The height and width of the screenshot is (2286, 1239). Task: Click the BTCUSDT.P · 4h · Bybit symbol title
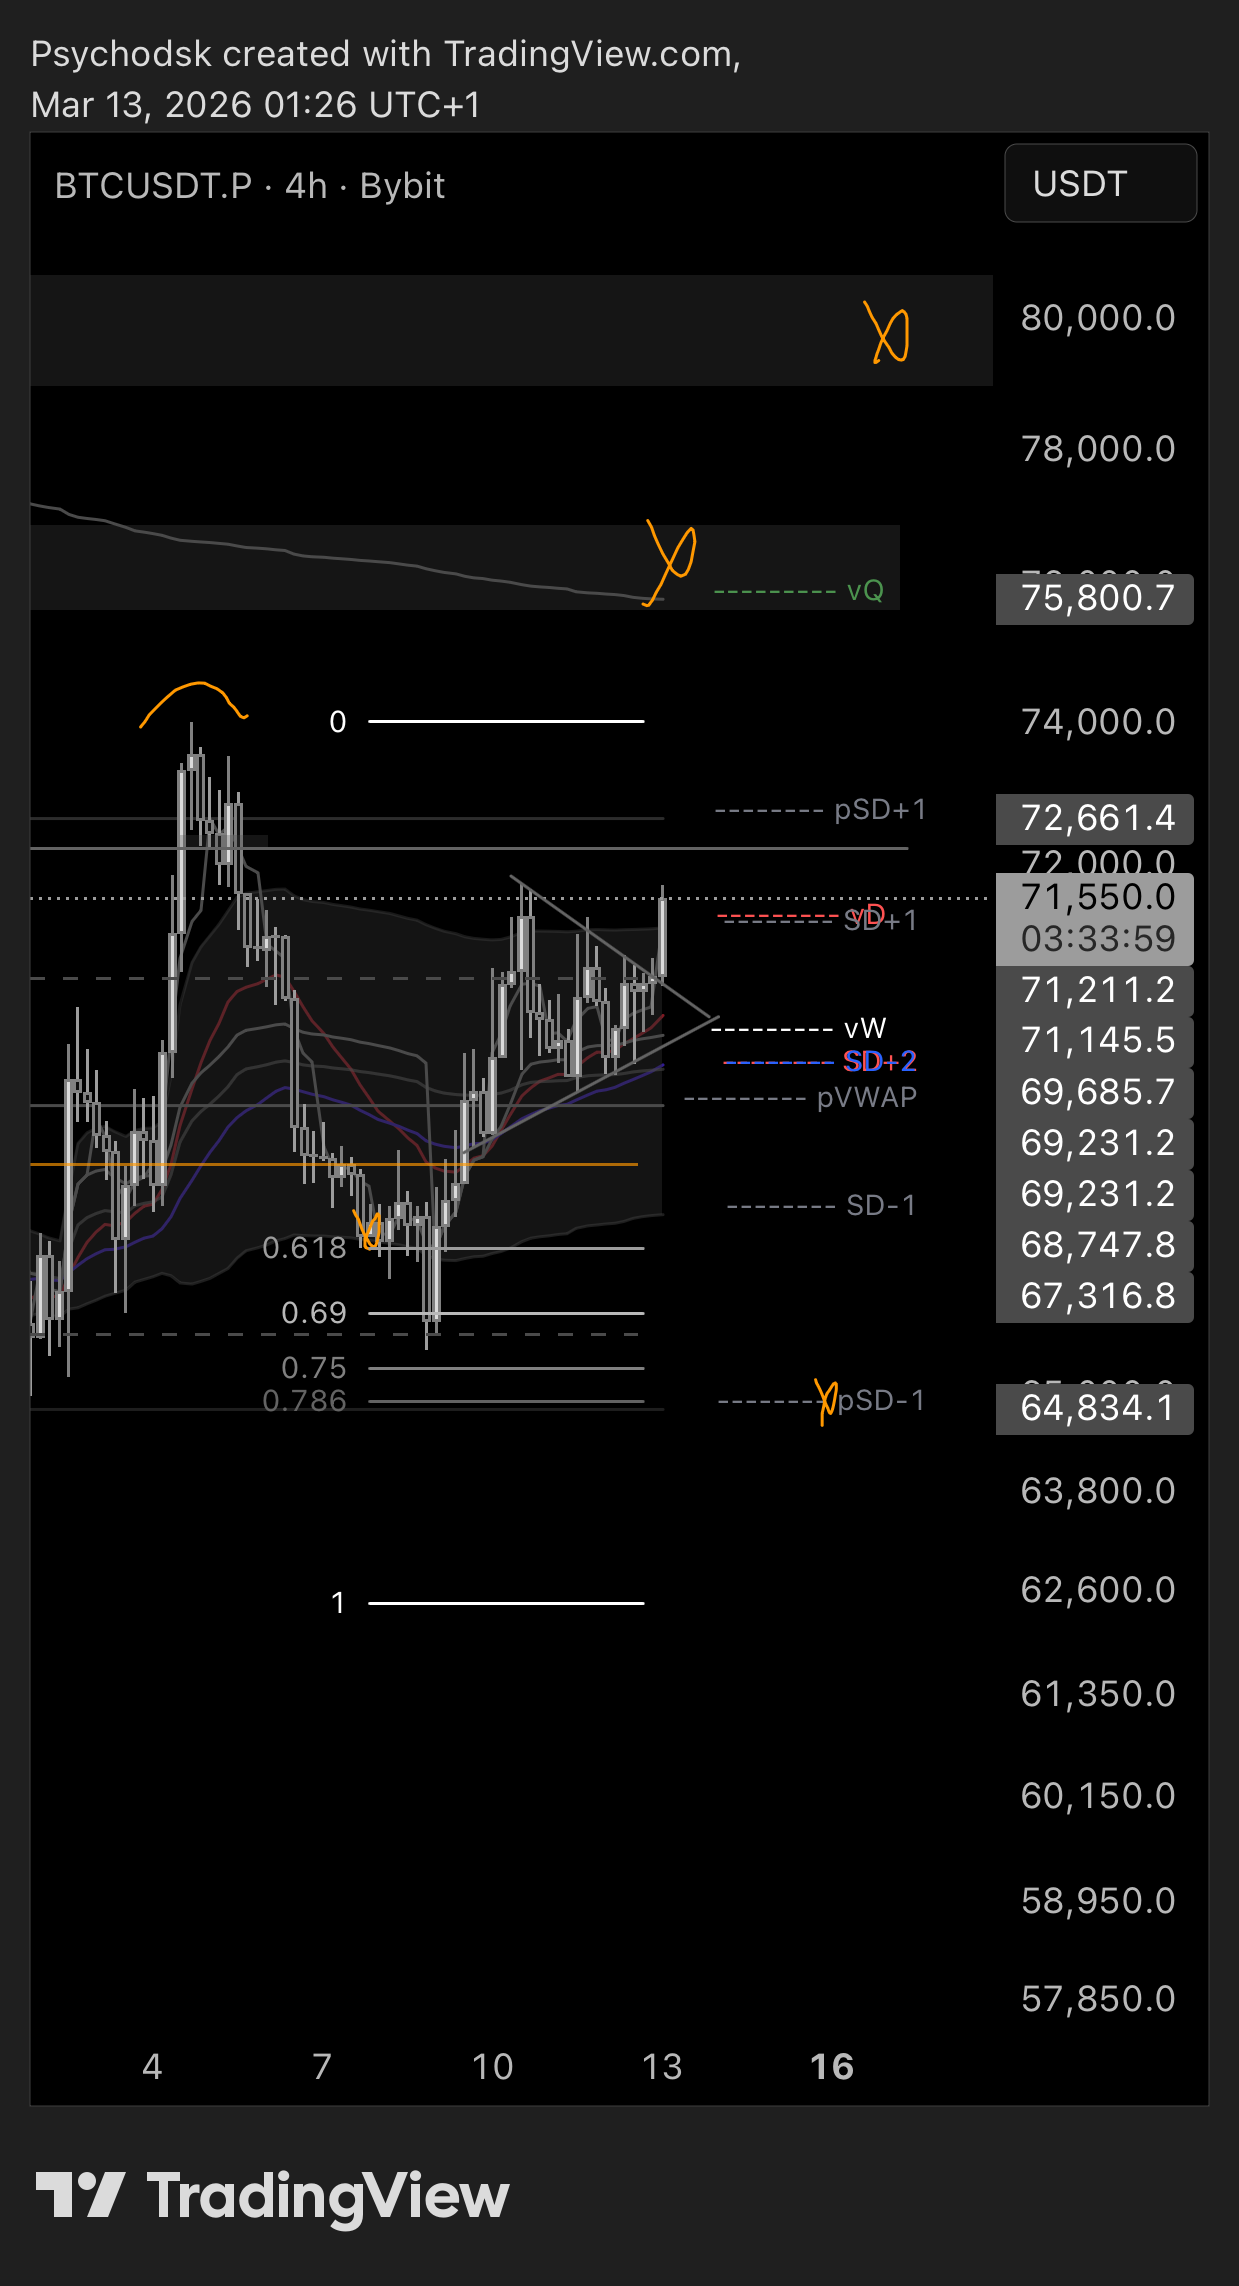pyautogui.click(x=250, y=186)
